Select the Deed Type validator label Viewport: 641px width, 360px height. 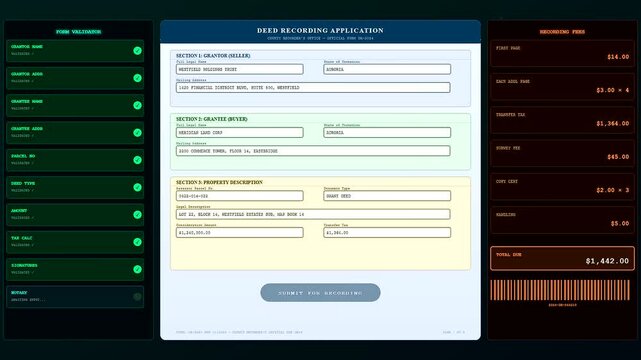tap(23, 183)
